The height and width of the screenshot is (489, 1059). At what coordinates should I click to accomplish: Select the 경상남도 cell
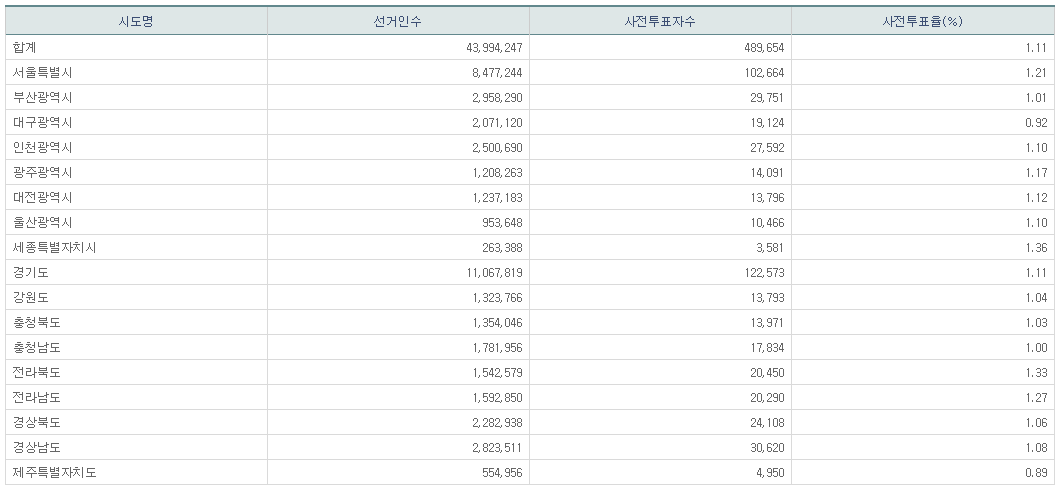coord(37,447)
